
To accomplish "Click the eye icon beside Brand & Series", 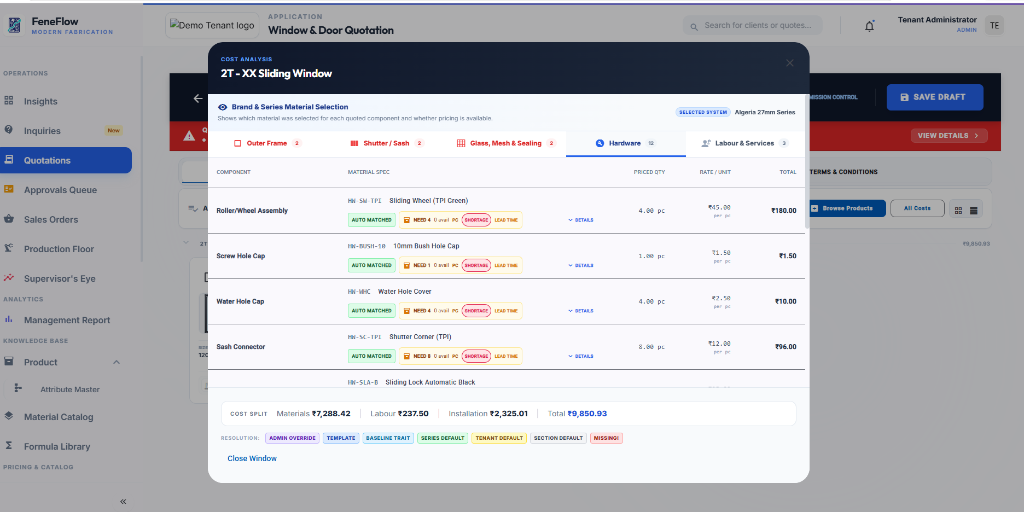I will click(223, 107).
